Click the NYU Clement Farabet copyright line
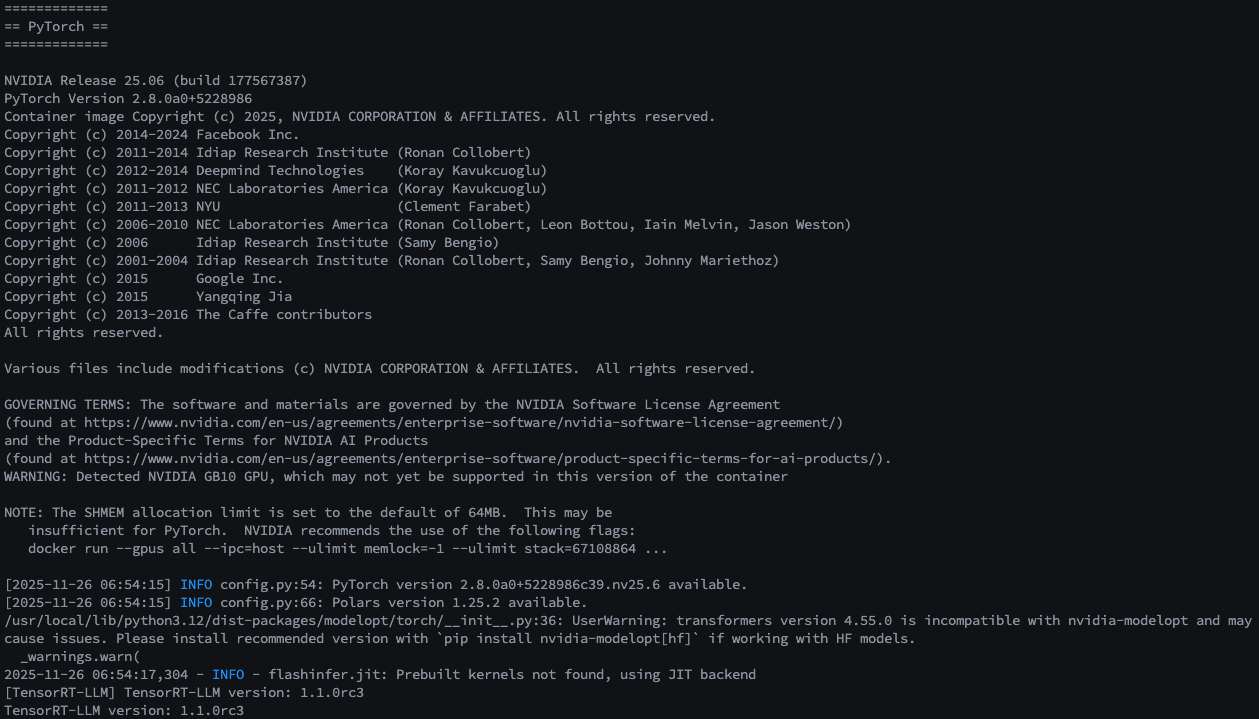 [267, 206]
